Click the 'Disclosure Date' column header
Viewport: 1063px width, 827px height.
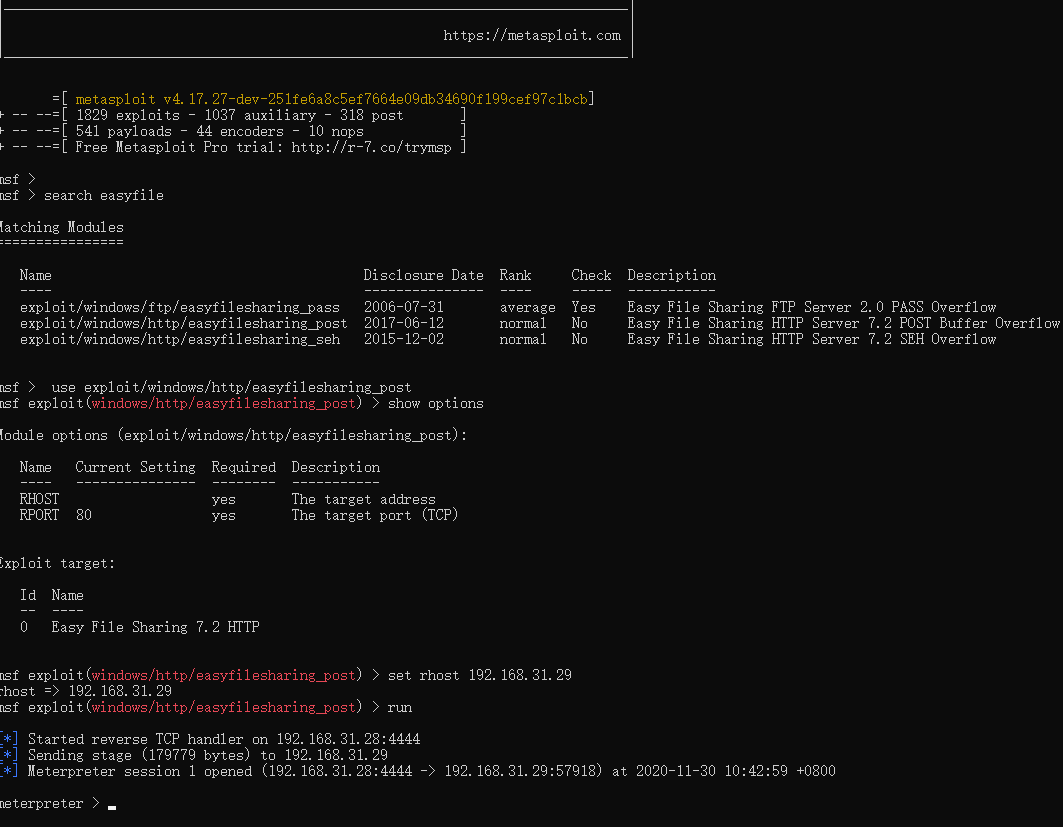click(x=423, y=275)
